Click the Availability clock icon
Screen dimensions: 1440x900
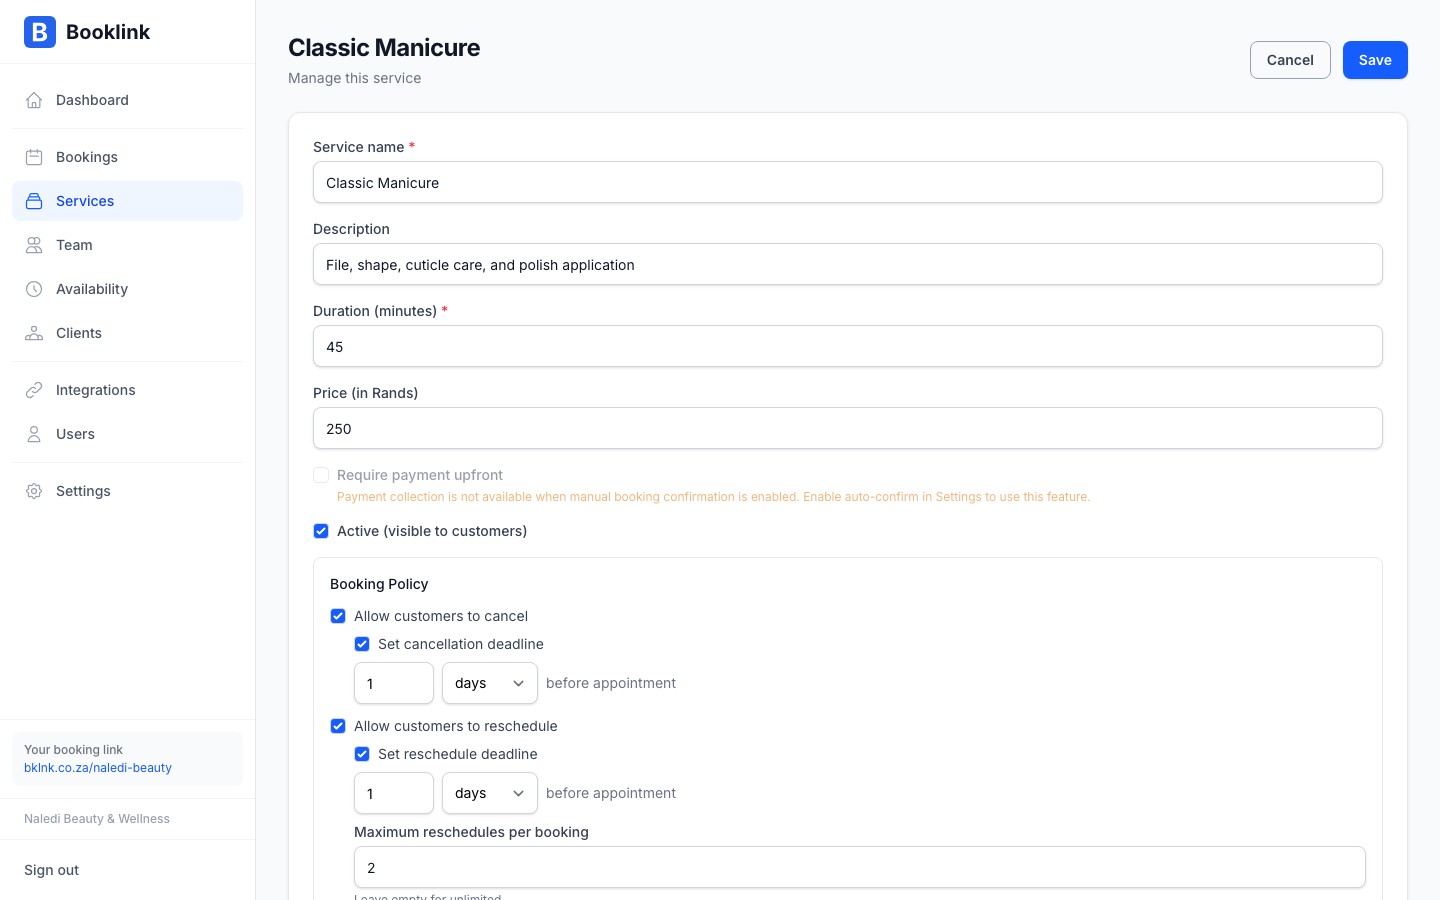(x=34, y=289)
